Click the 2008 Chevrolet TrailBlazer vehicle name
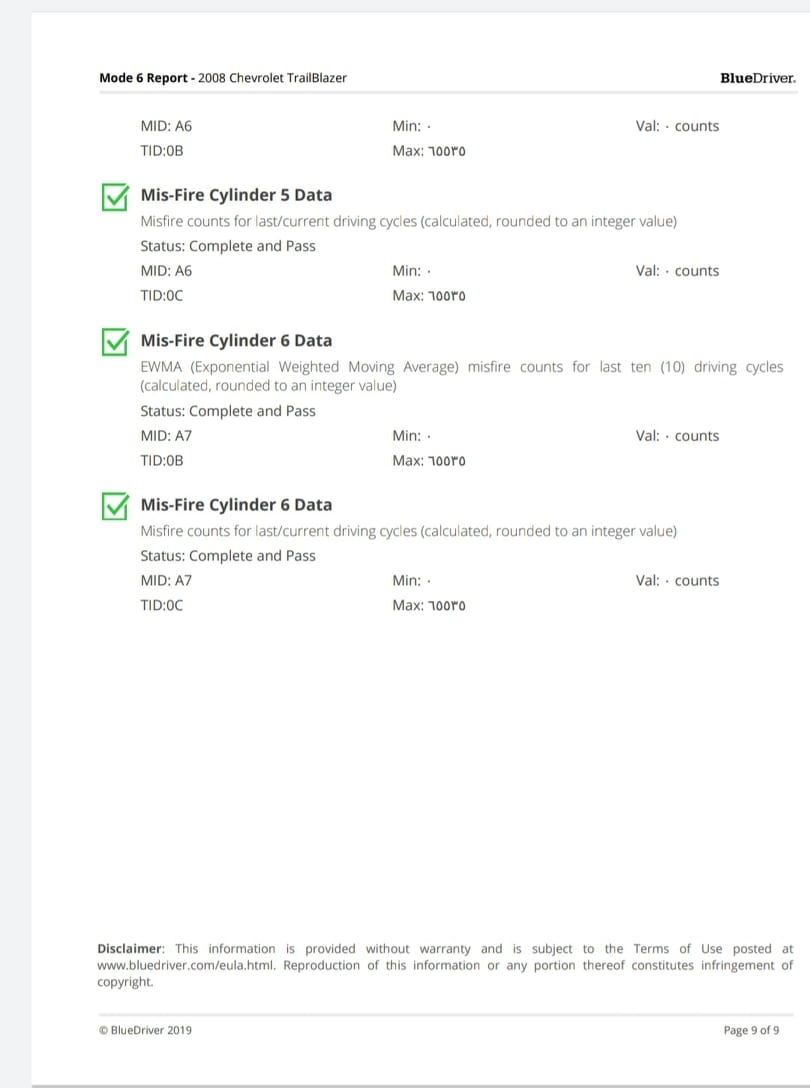 [x=273, y=78]
